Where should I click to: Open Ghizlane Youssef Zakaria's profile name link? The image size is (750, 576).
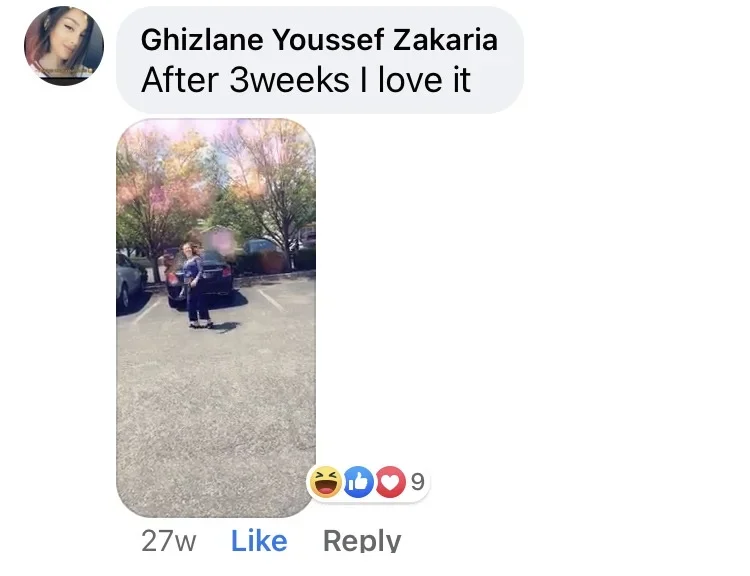319,39
